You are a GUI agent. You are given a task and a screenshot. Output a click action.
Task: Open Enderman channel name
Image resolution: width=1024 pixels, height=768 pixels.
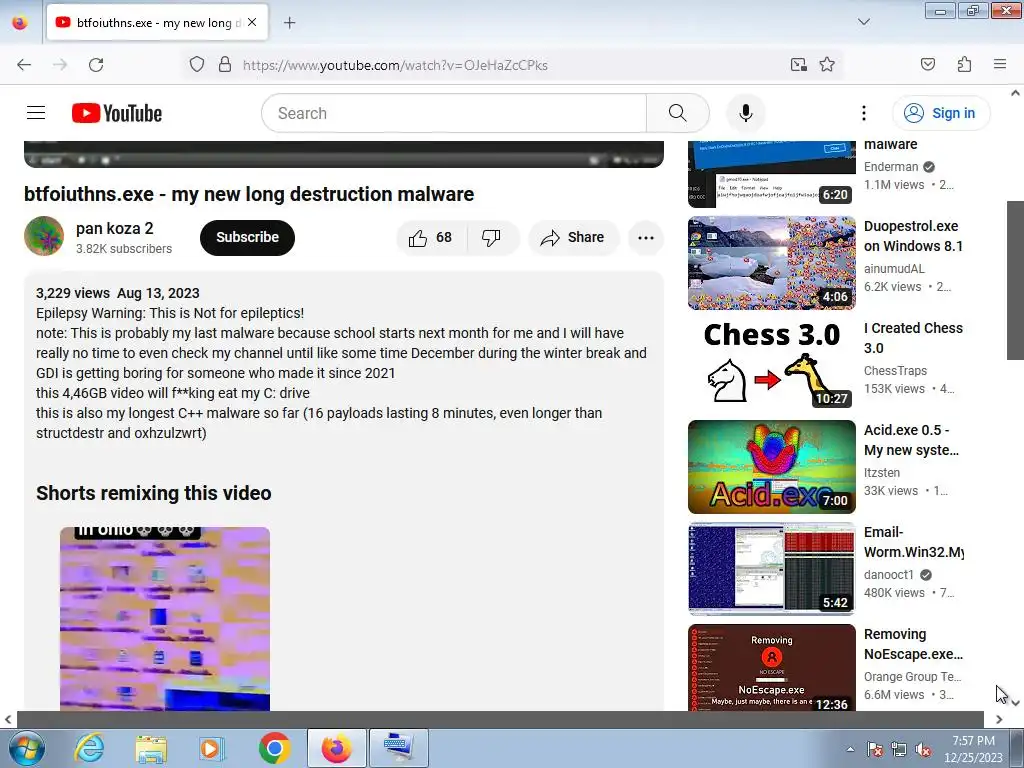tap(891, 167)
